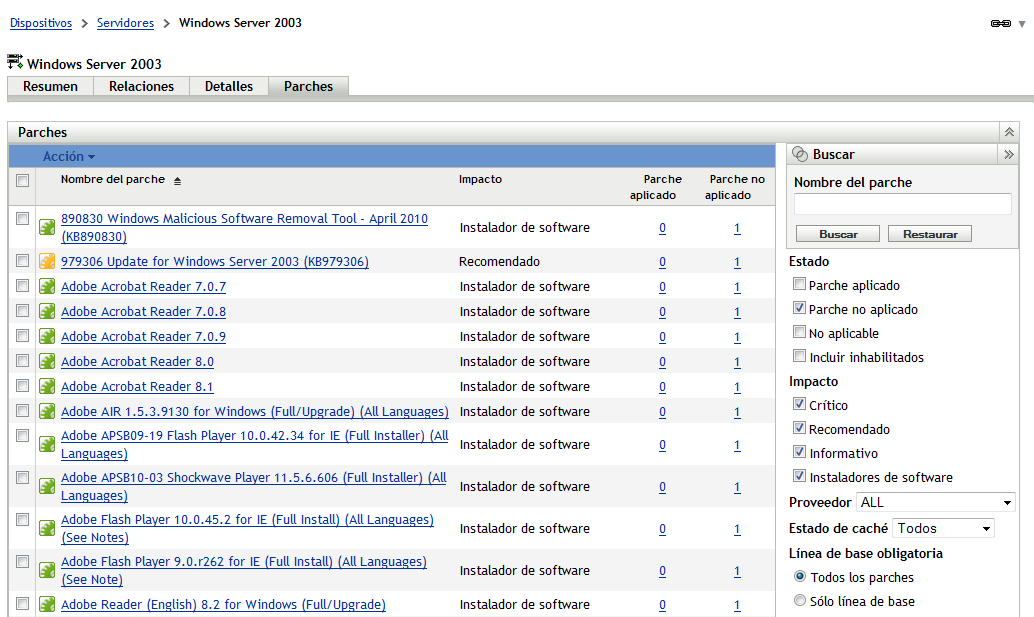The image size is (1034, 617).
Task: Click the green bundle icon next to Adobe Acrobat Reader 7.0.7
Action: click(46, 287)
